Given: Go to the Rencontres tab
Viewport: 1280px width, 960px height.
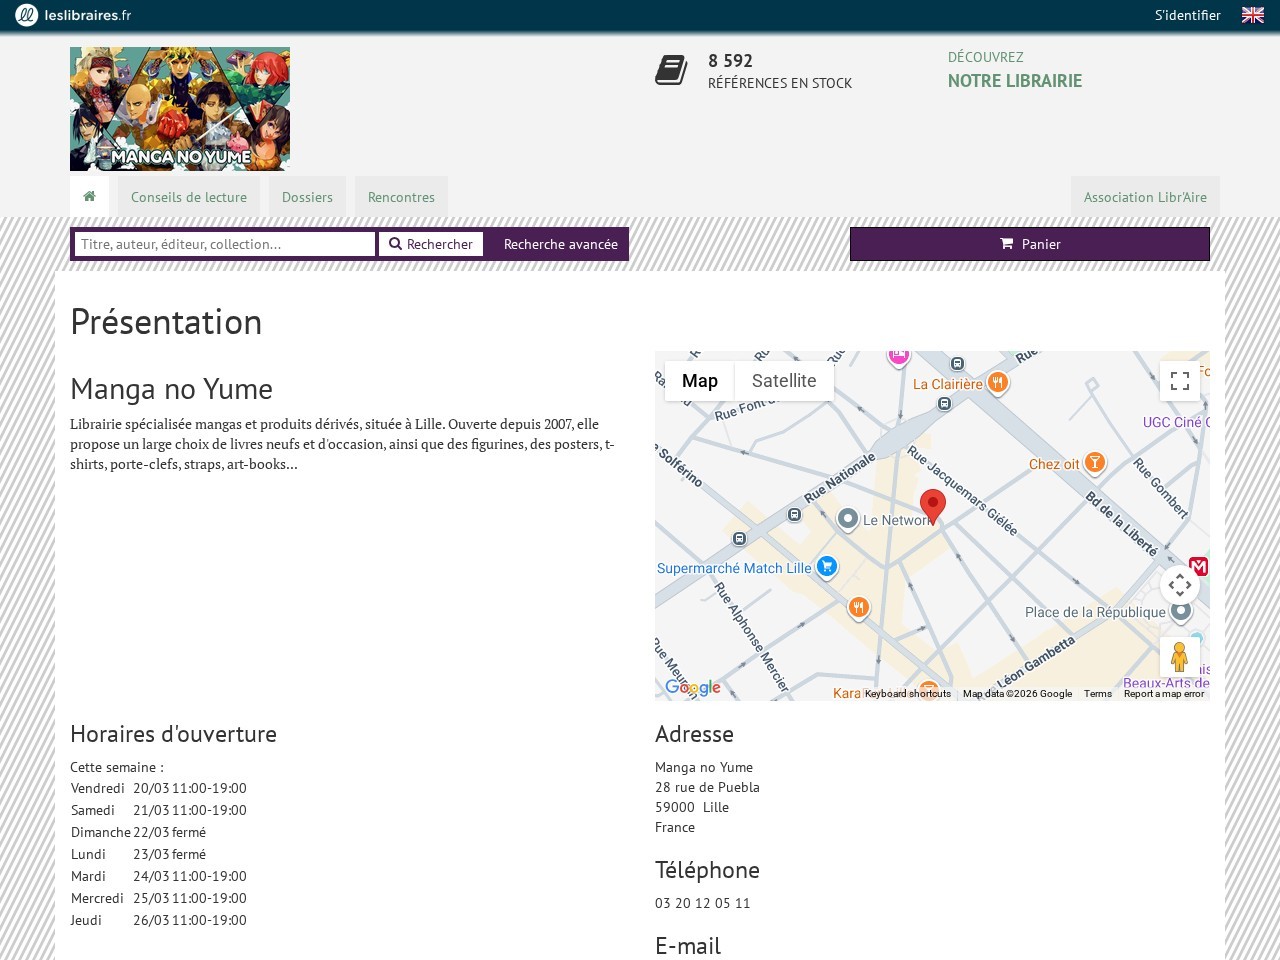Looking at the screenshot, I should (x=401, y=197).
